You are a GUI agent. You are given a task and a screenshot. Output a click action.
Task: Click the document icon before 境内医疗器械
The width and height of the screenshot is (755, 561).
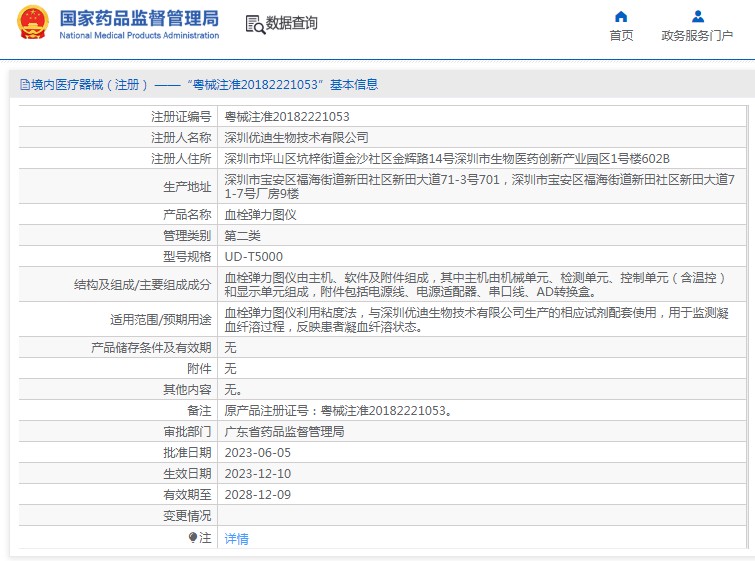pyautogui.click(x=24, y=85)
